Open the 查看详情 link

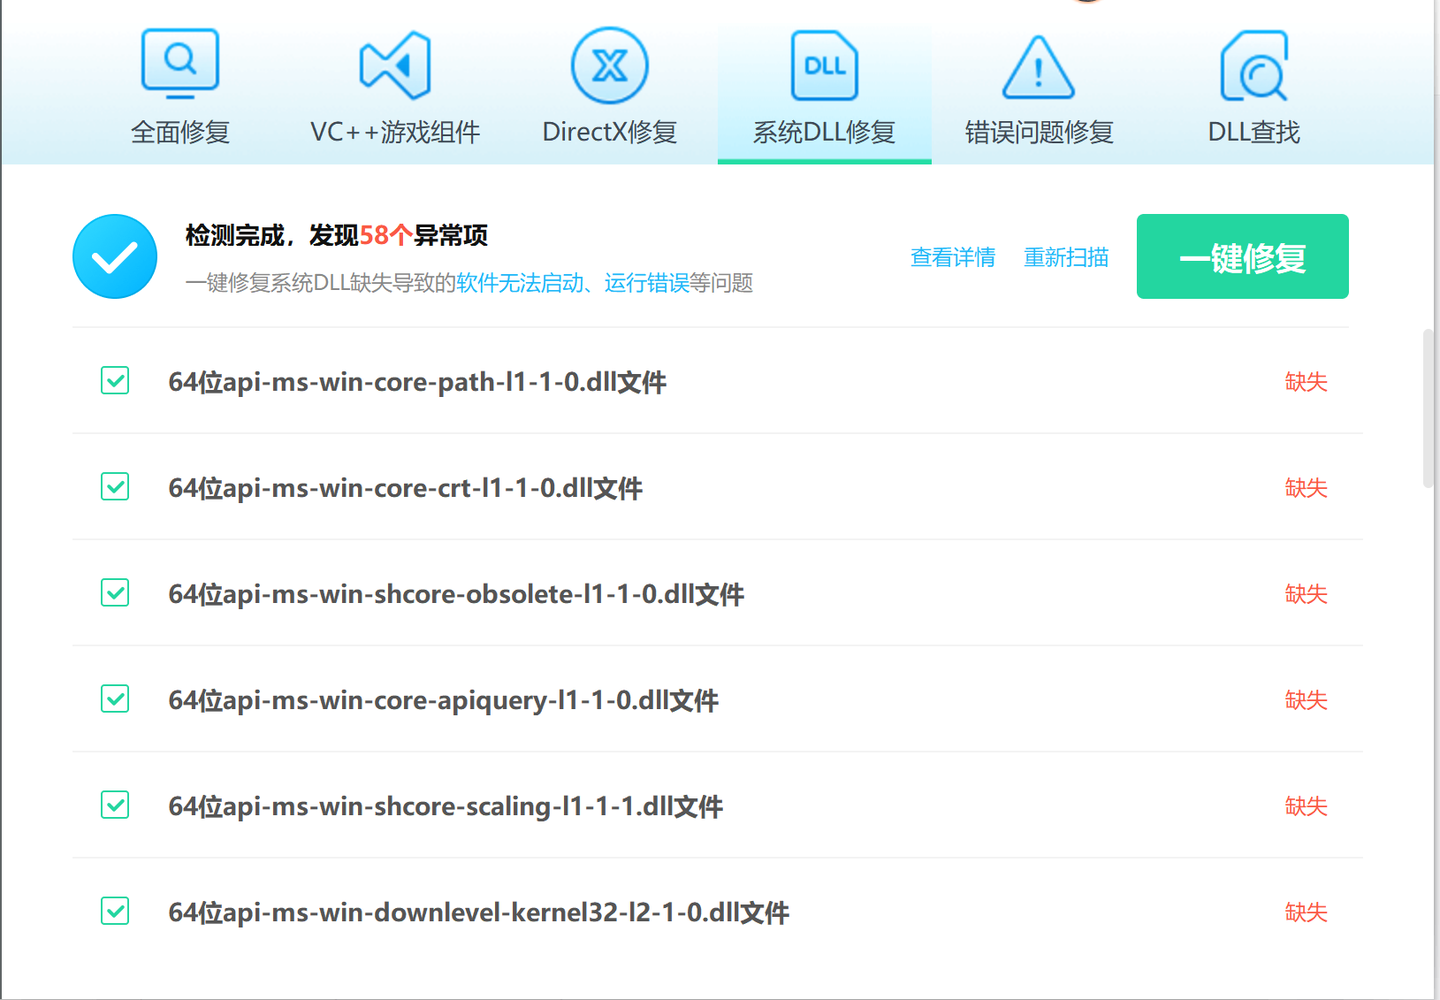tap(952, 257)
